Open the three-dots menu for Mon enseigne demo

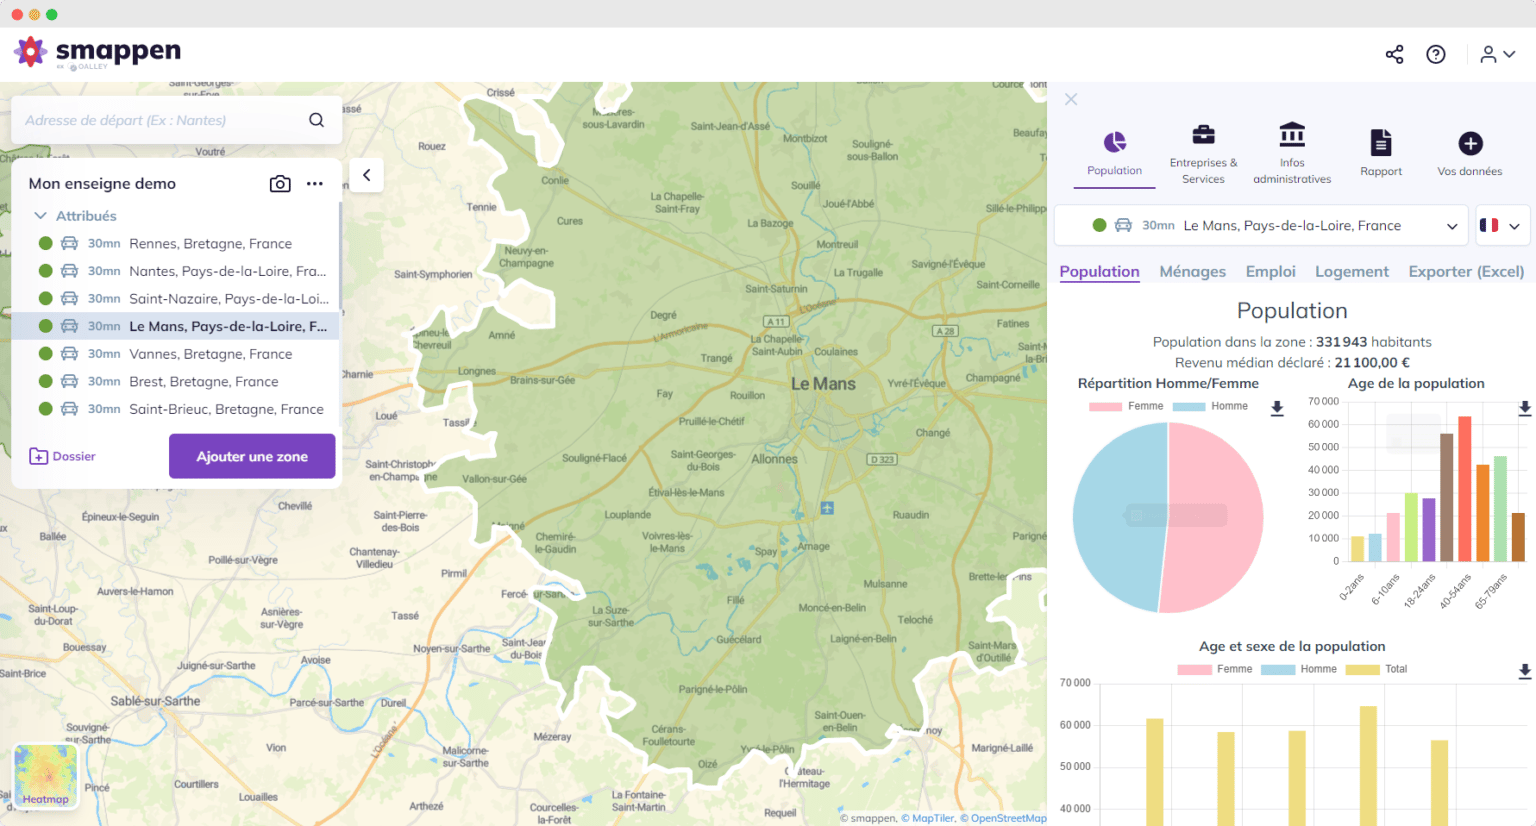tap(315, 184)
